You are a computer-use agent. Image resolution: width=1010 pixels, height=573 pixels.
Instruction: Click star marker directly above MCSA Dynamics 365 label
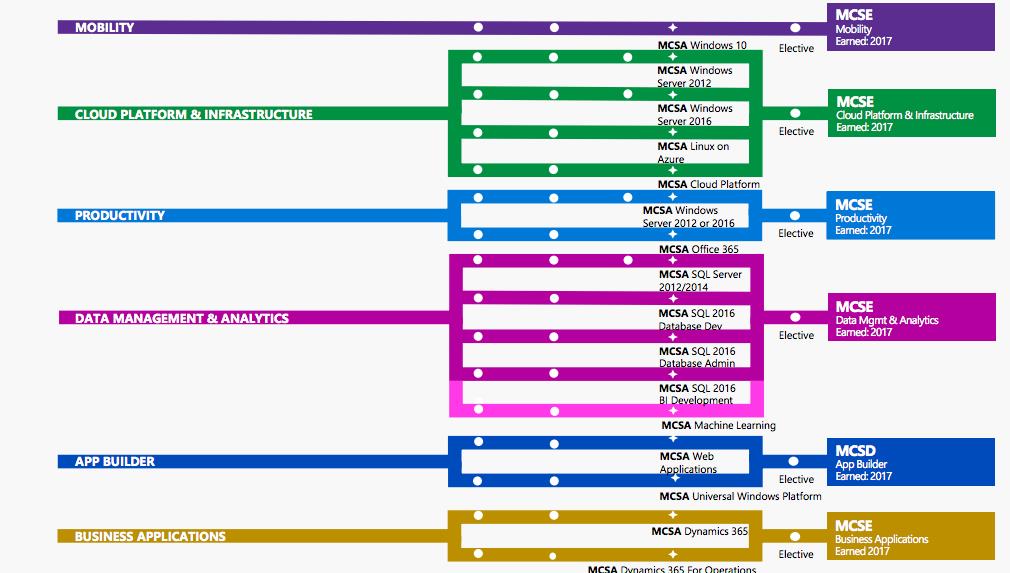[x=672, y=515]
